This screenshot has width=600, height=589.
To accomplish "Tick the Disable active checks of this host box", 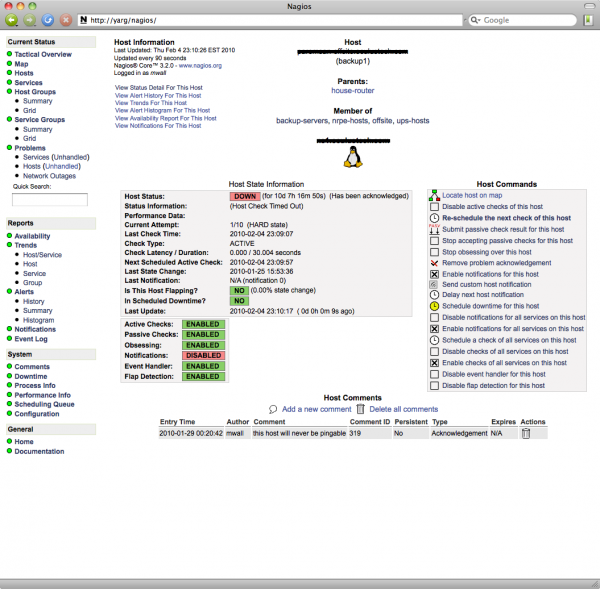I will point(433,207).
